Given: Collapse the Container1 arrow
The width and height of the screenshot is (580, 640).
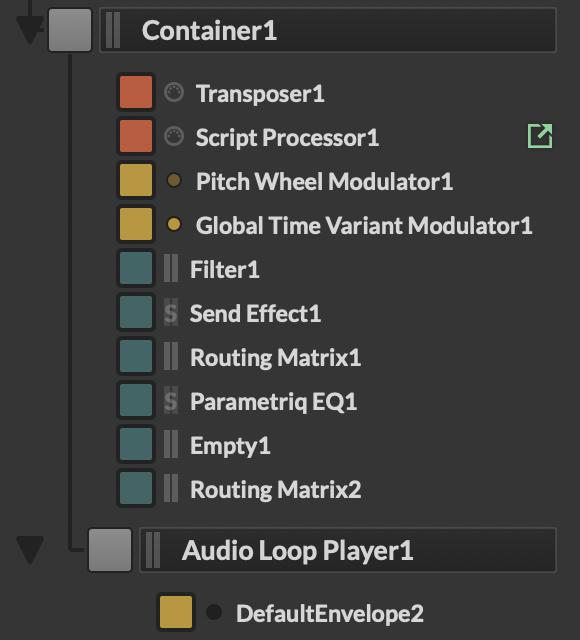Looking at the screenshot, I should pos(29,28).
